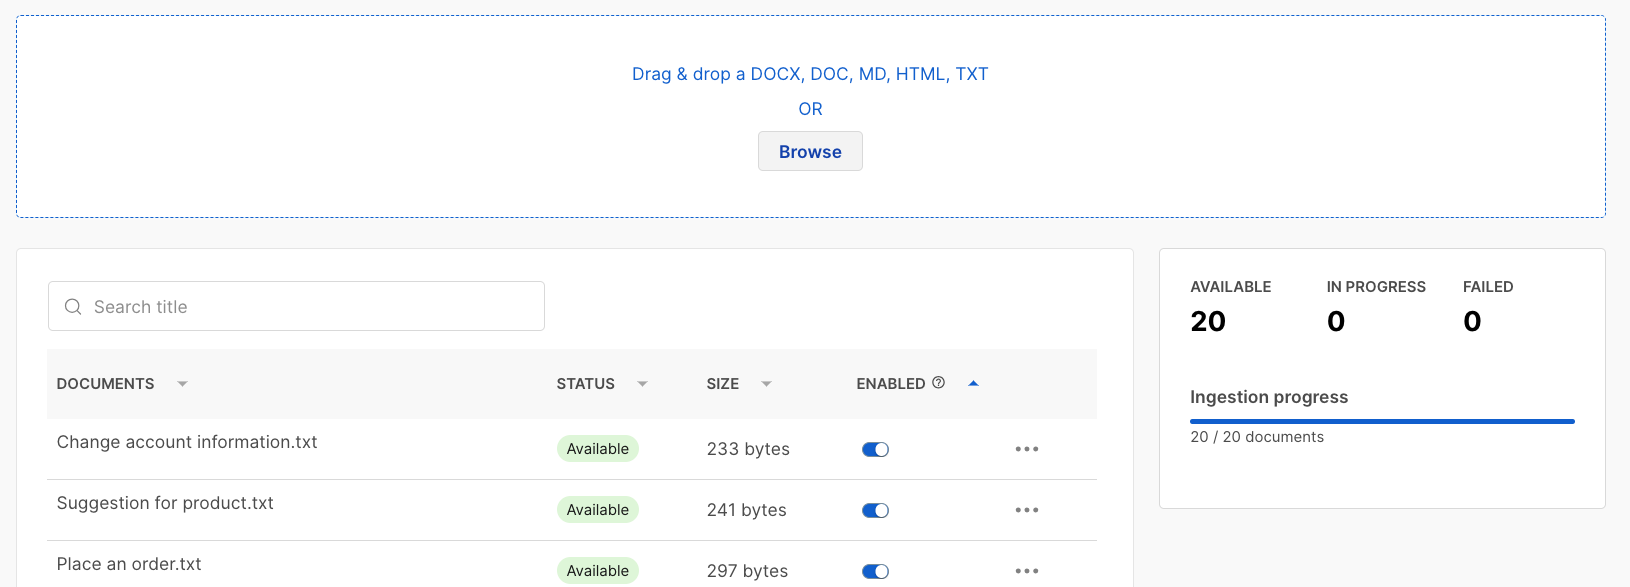The height and width of the screenshot is (587, 1630).
Task: Click the search magnifier icon
Action: pyautogui.click(x=73, y=307)
